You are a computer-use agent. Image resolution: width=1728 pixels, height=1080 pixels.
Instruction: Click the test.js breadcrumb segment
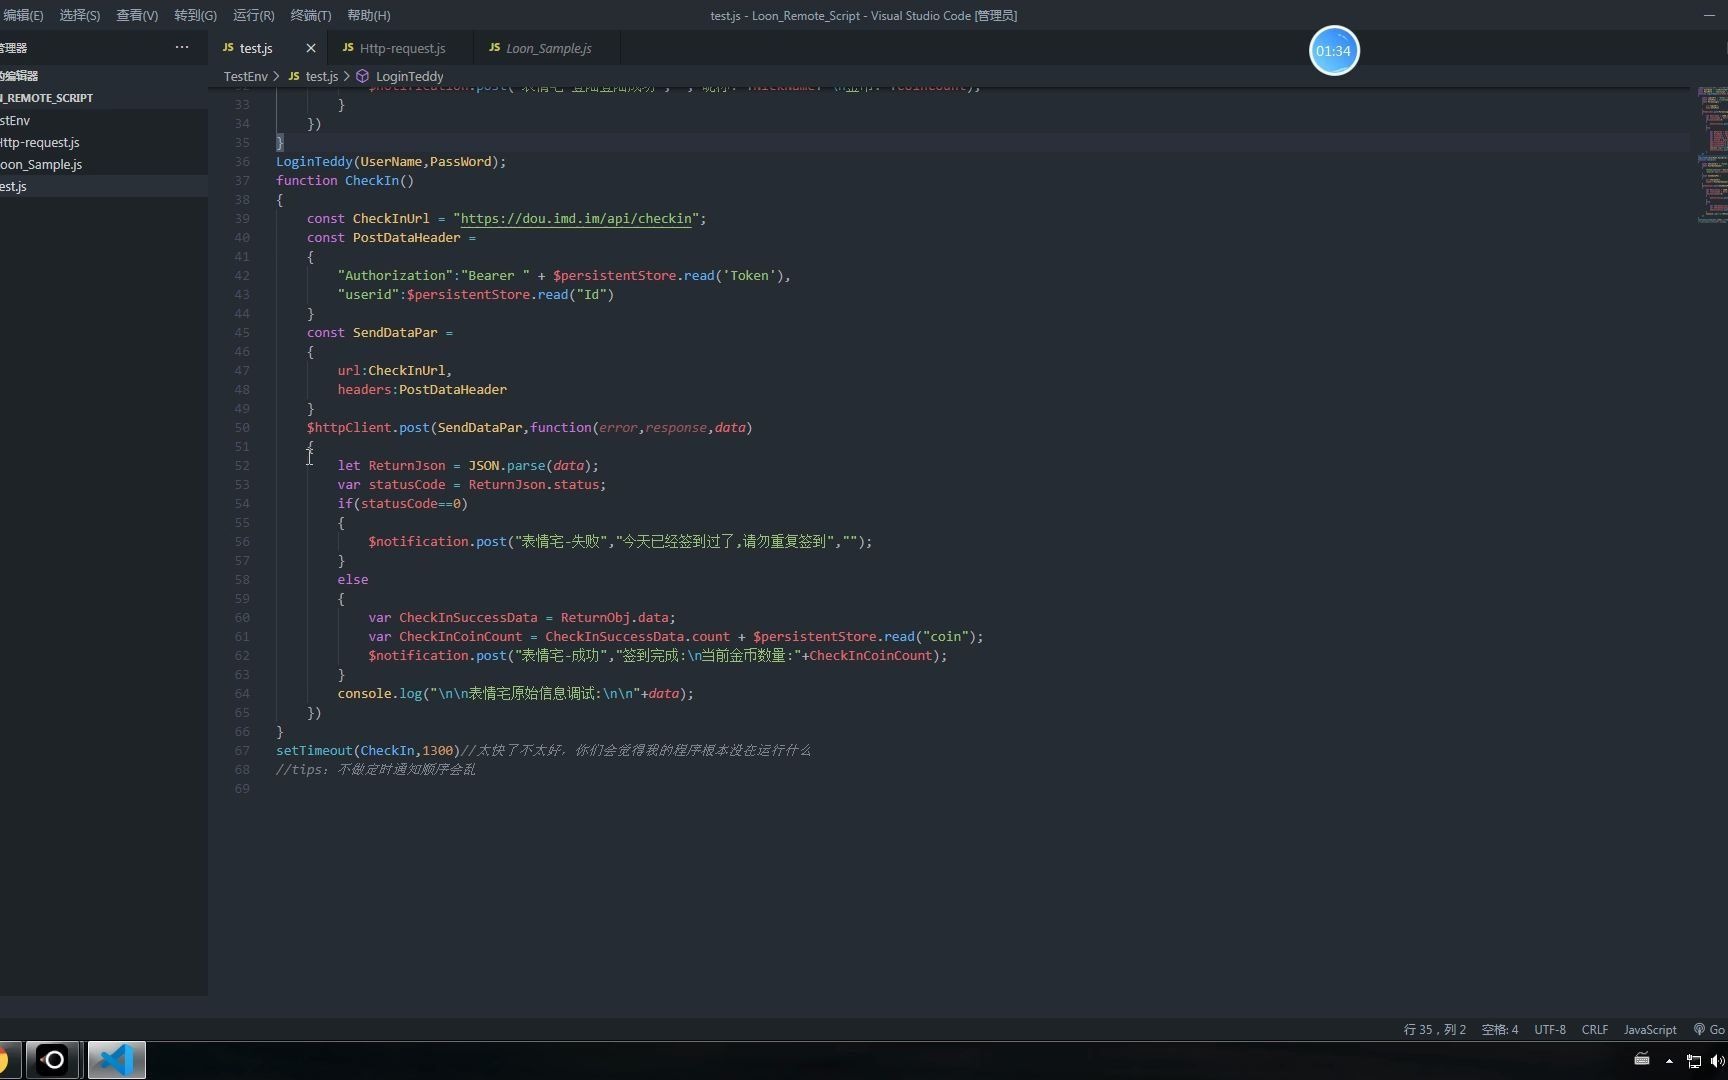[x=321, y=76]
